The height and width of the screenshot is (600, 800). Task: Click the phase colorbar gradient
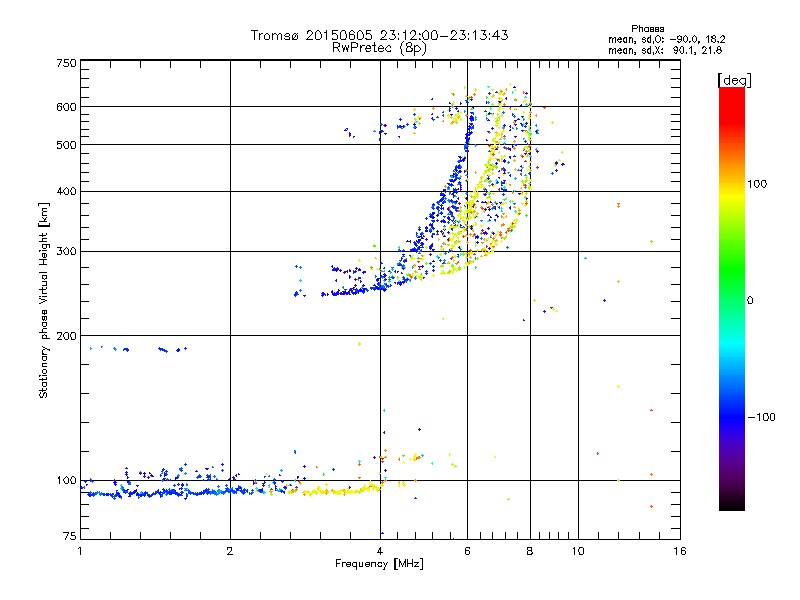tap(732, 299)
